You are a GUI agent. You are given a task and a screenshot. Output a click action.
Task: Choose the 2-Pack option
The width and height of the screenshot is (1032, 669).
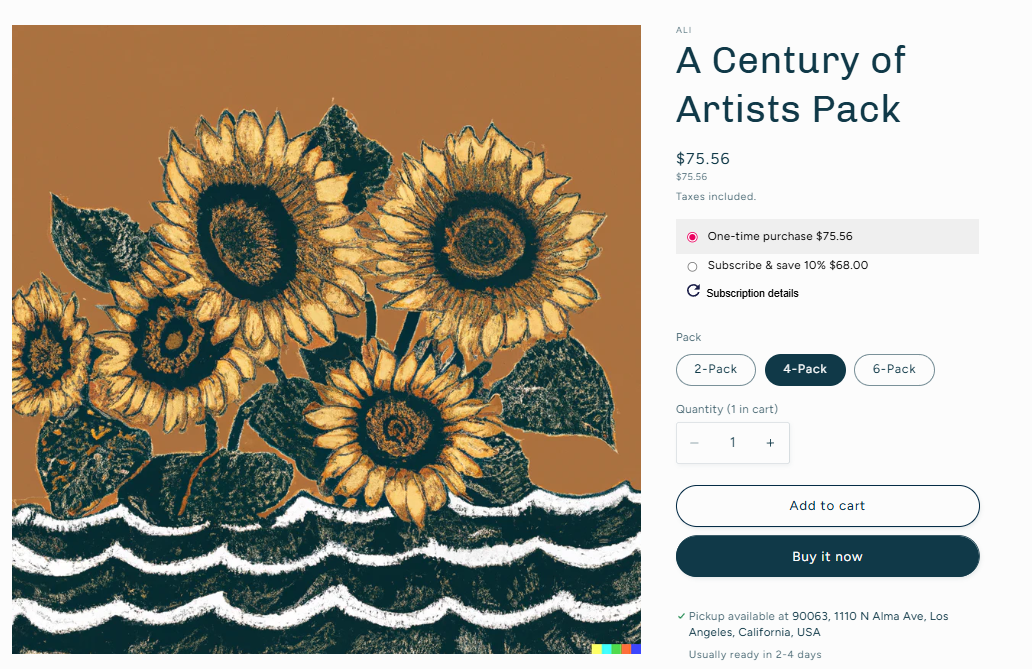715,369
